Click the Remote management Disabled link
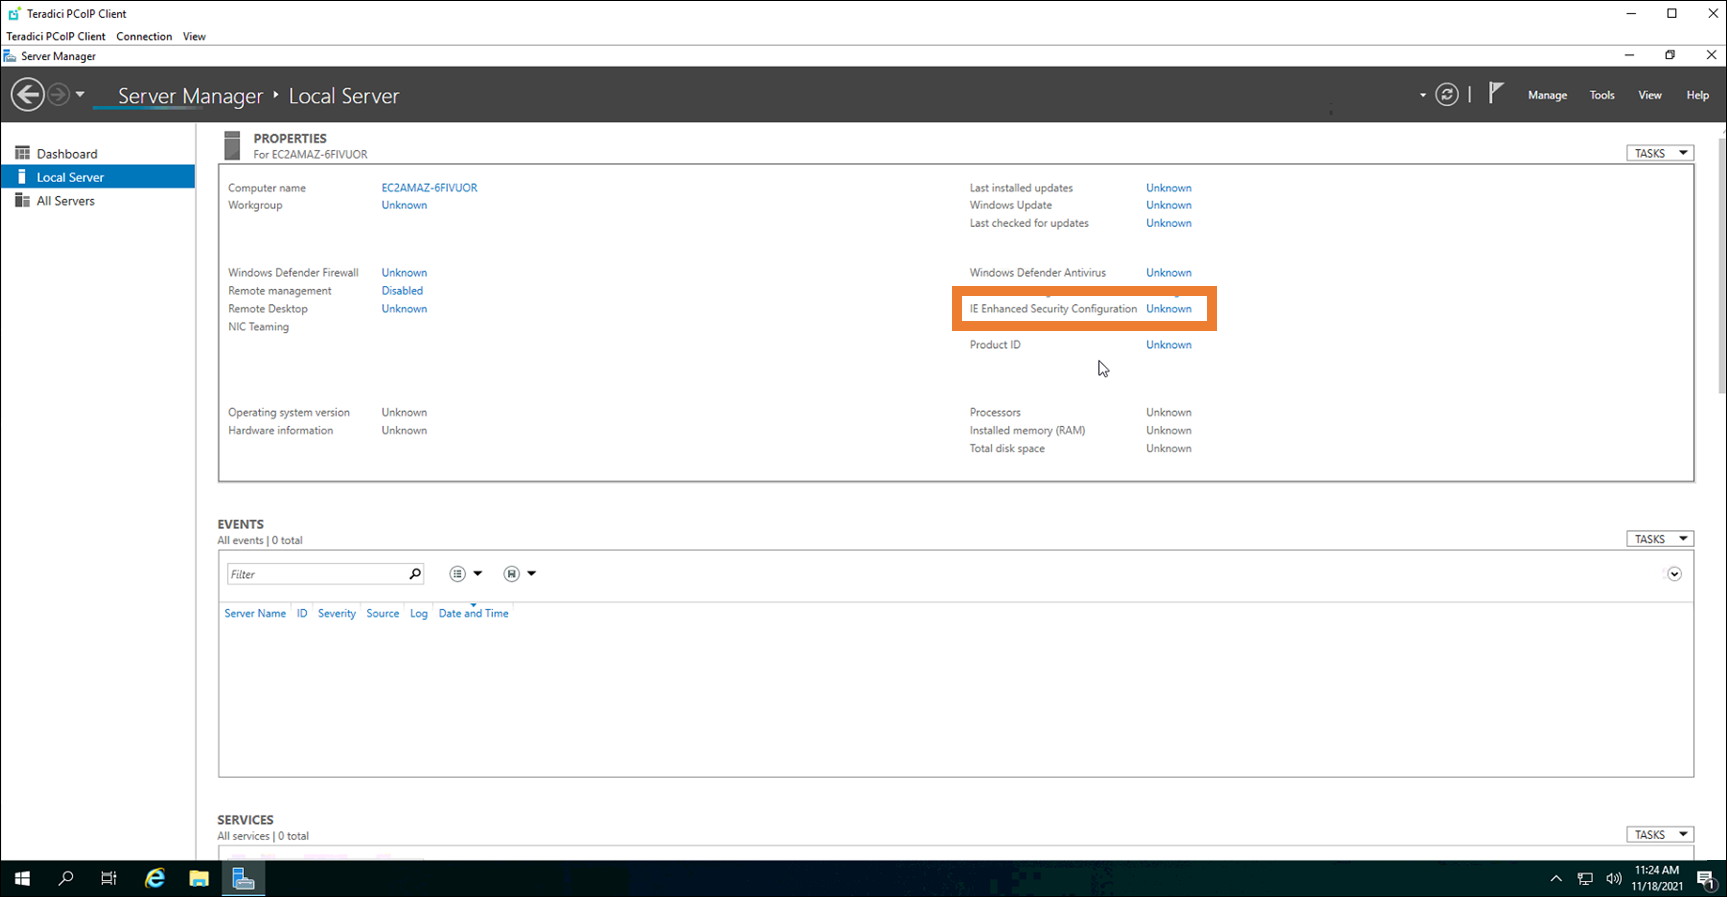Screen dimensions: 1727x897 tap(402, 291)
